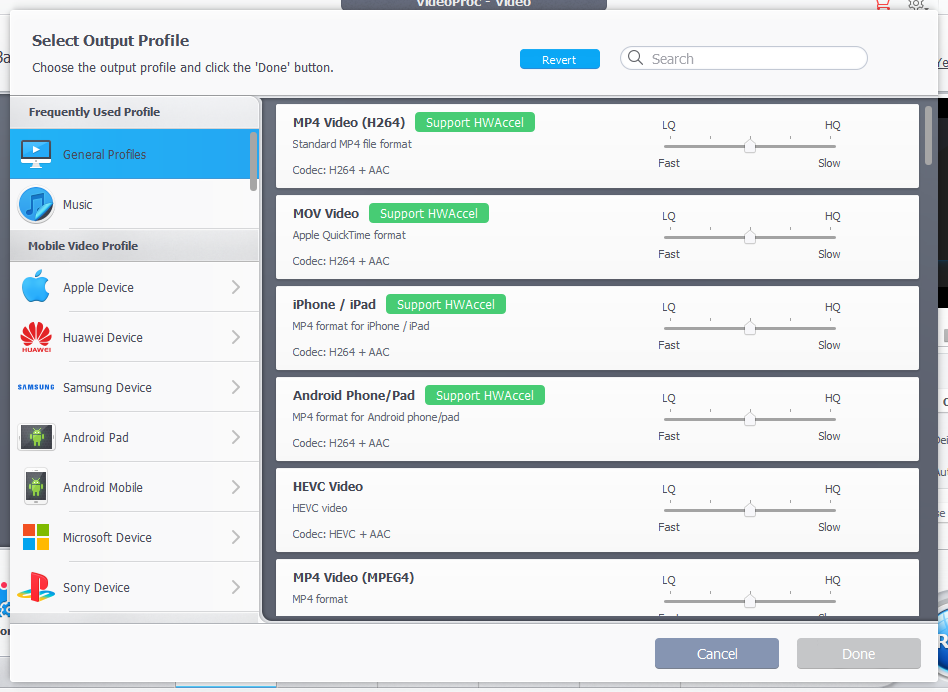Select the iPhone / iPad profile title
This screenshot has height=692, width=948.
click(334, 305)
